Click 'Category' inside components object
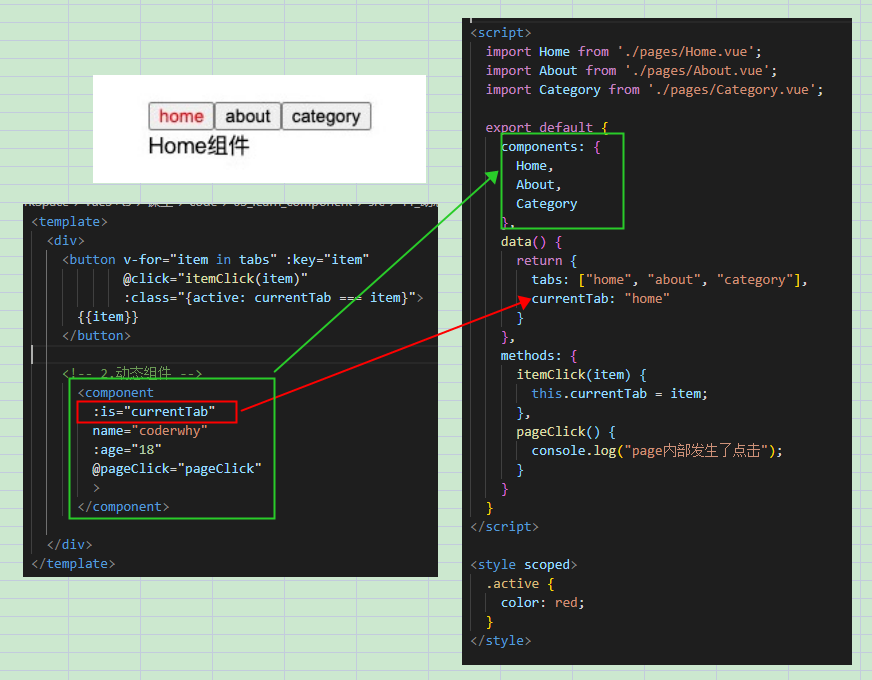The height and width of the screenshot is (680, 872). (547, 203)
